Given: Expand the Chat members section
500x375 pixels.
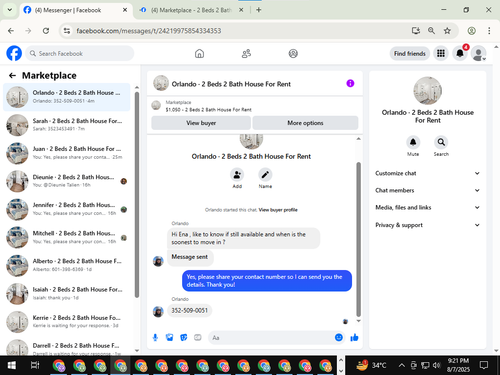Looking at the screenshot, I should 427,190.
